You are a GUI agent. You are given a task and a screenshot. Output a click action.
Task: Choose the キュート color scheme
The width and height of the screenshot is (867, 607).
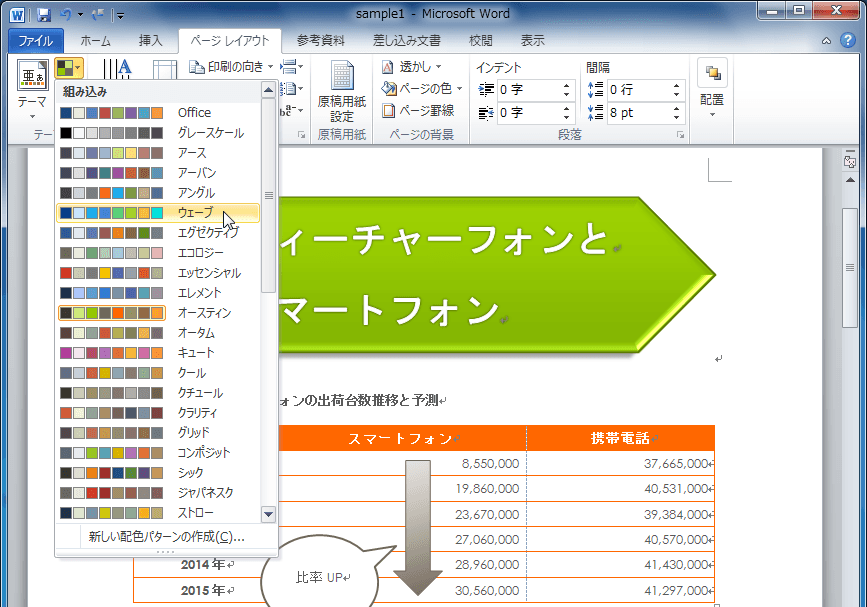point(158,353)
